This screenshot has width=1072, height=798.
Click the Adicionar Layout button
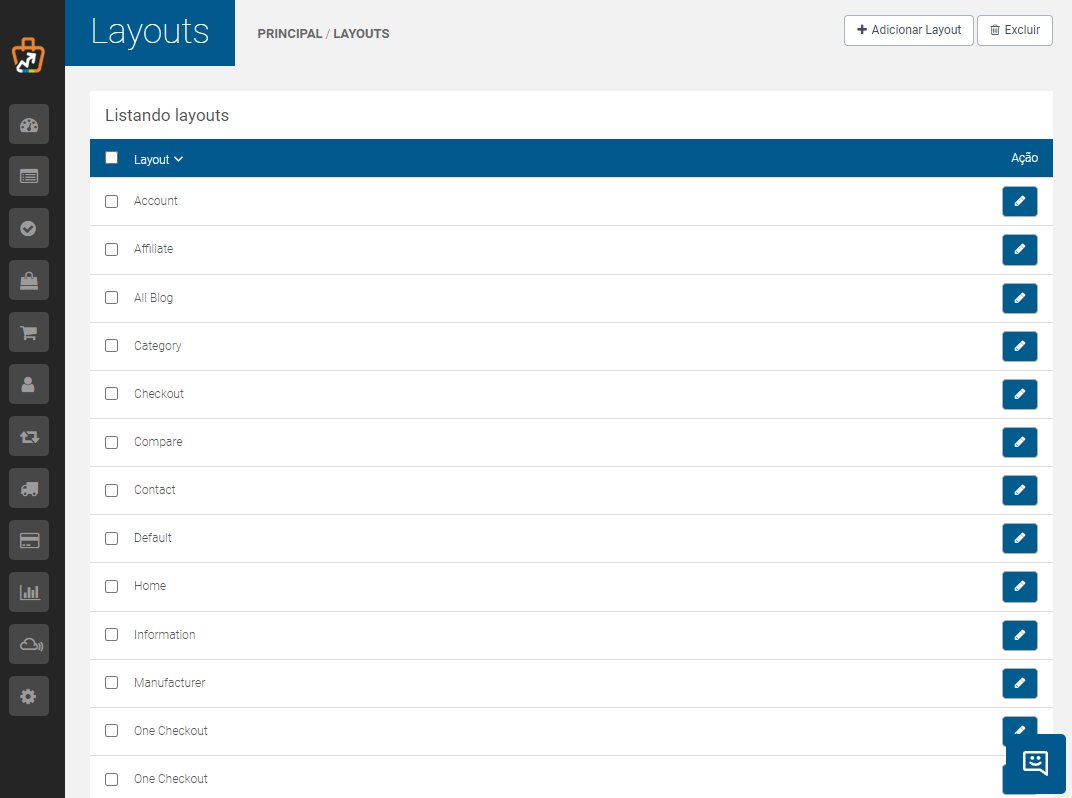(909, 30)
